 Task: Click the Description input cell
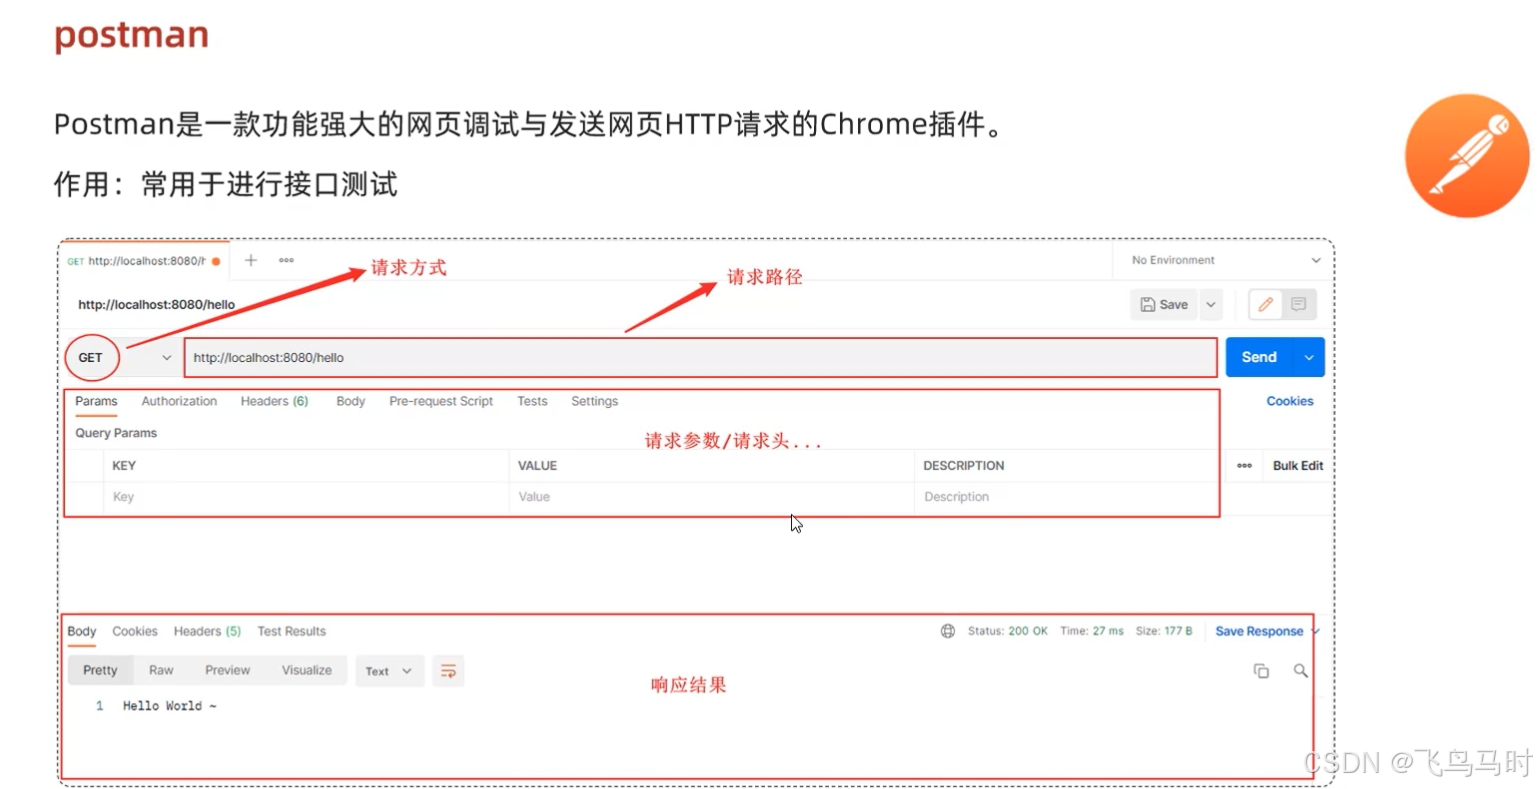click(x=1066, y=497)
